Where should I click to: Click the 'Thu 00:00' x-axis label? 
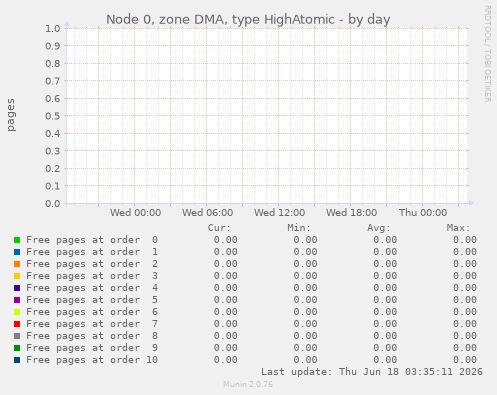[423, 213]
